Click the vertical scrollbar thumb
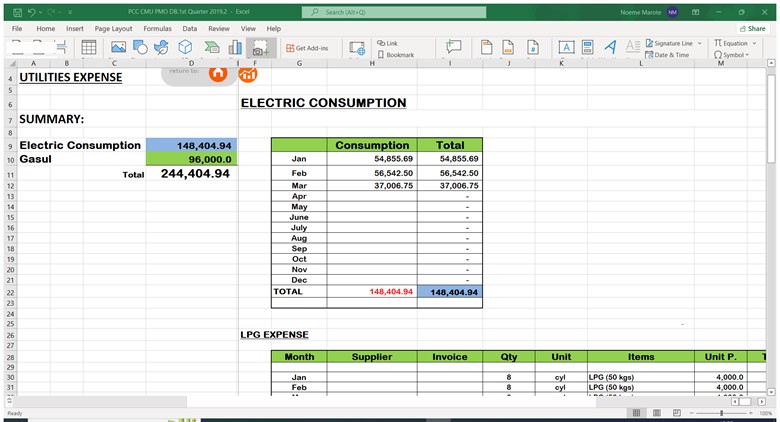 pos(771,118)
